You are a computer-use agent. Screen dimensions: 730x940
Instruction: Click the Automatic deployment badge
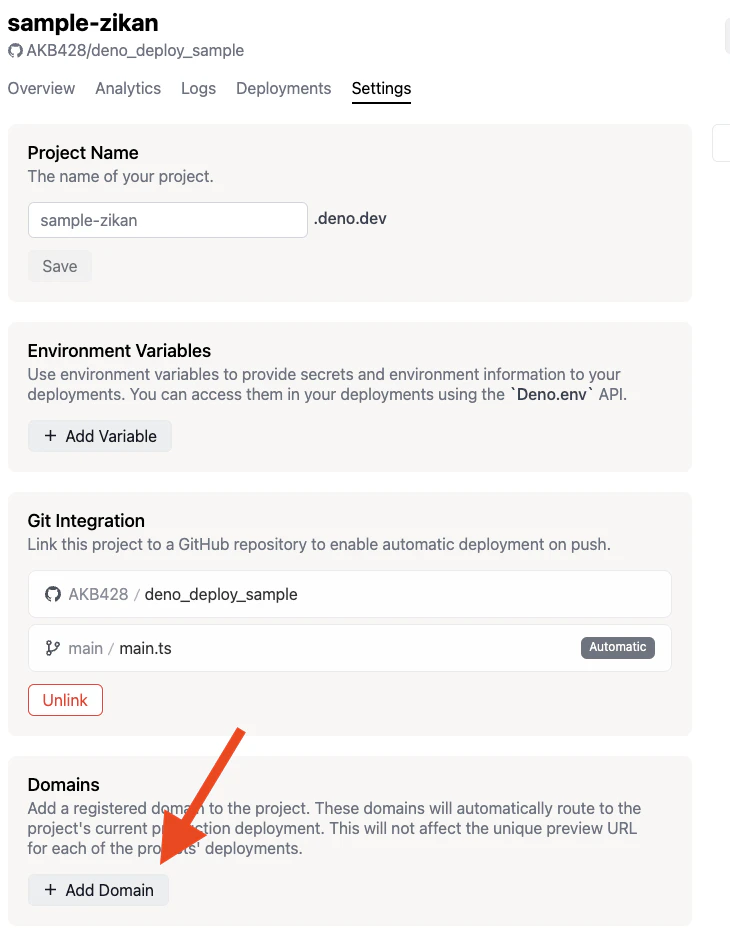[617, 647]
